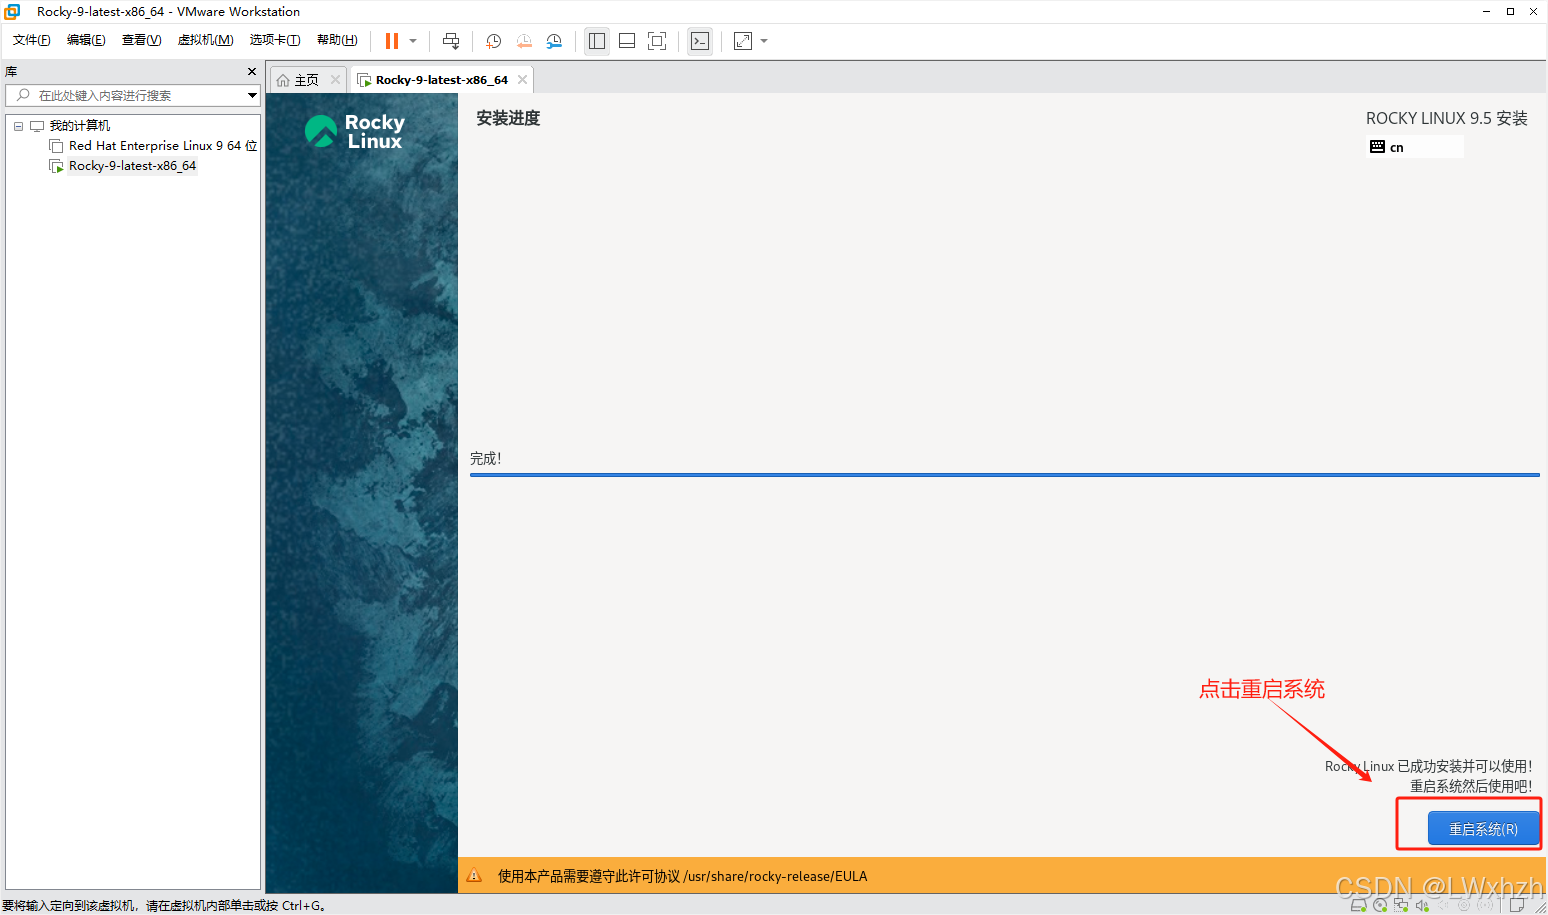Click the installation progress bar
The width and height of the screenshot is (1548, 915).
click(x=1004, y=475)
